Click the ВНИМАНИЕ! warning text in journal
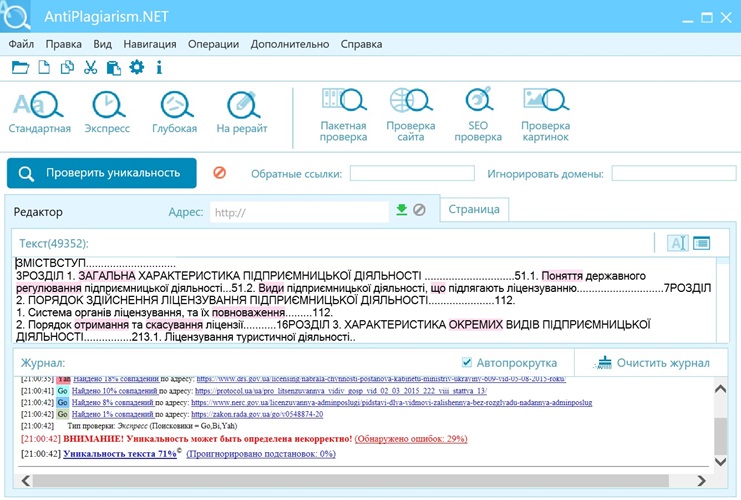741x500 pixels. (x=208, y=439)
